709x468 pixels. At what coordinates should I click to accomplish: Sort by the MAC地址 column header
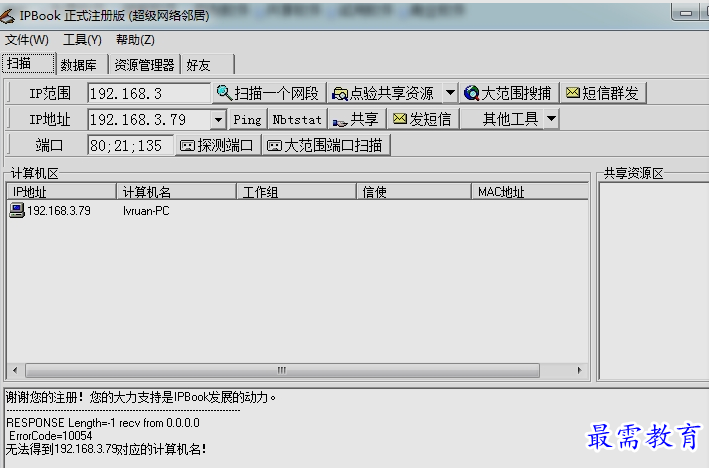coord(530,192)
